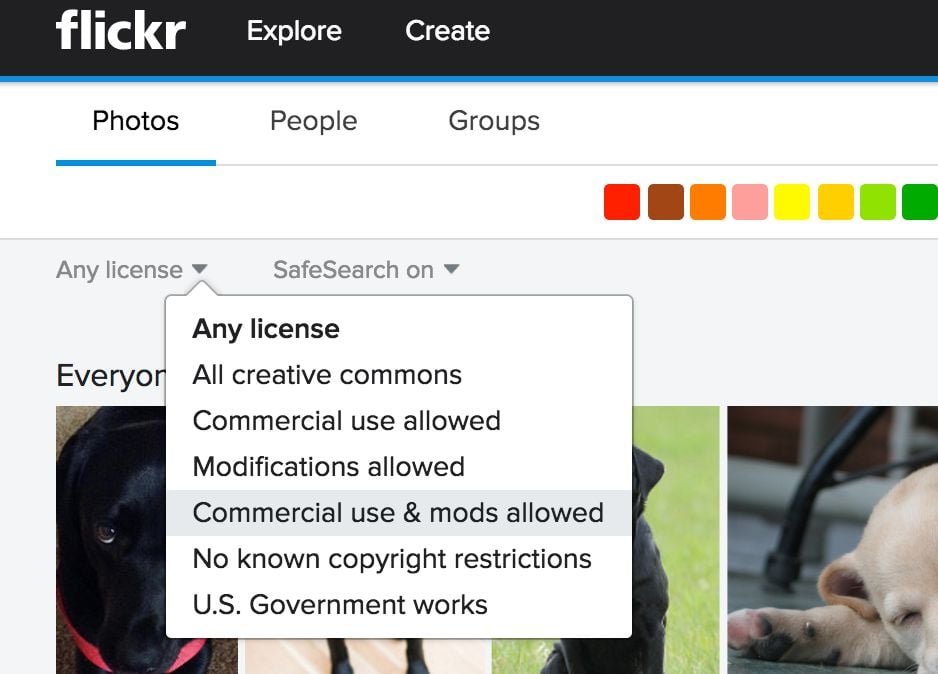Select the yellow color filter
The height and width of the screenshot is (674, 938).
coord(792,202)
